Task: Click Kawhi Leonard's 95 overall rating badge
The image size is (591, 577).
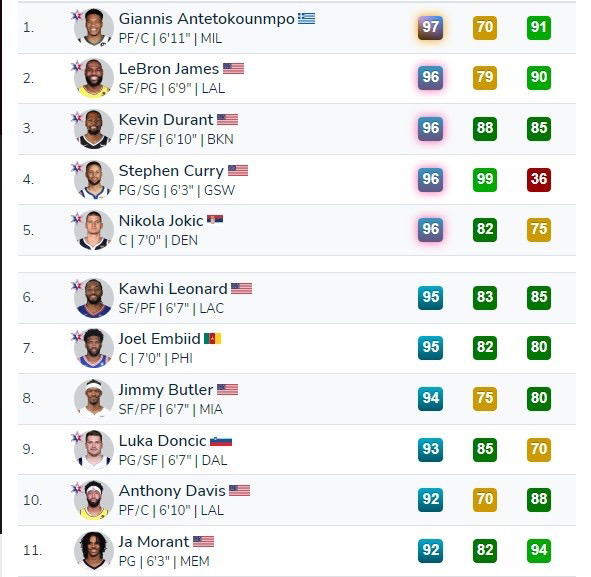Action: (x=430, y=297)
